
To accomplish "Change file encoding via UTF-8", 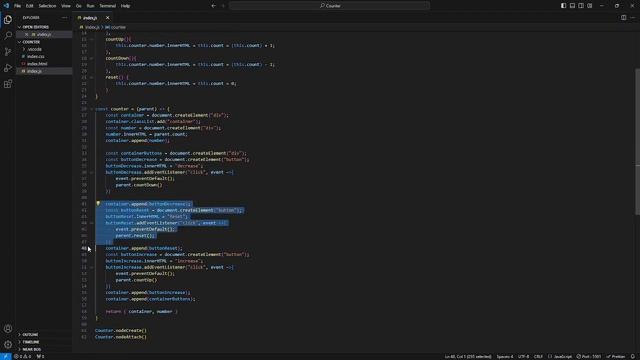I will 523,356.
